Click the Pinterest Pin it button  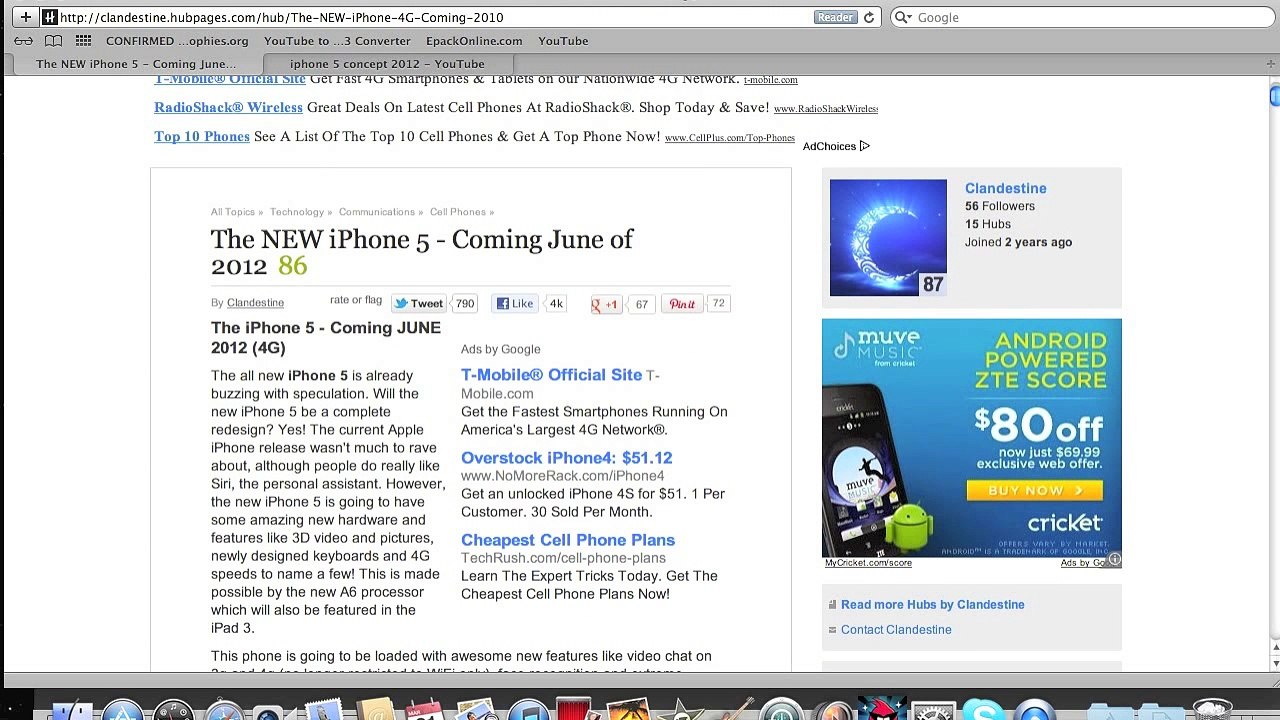click(x=682, y=304)
